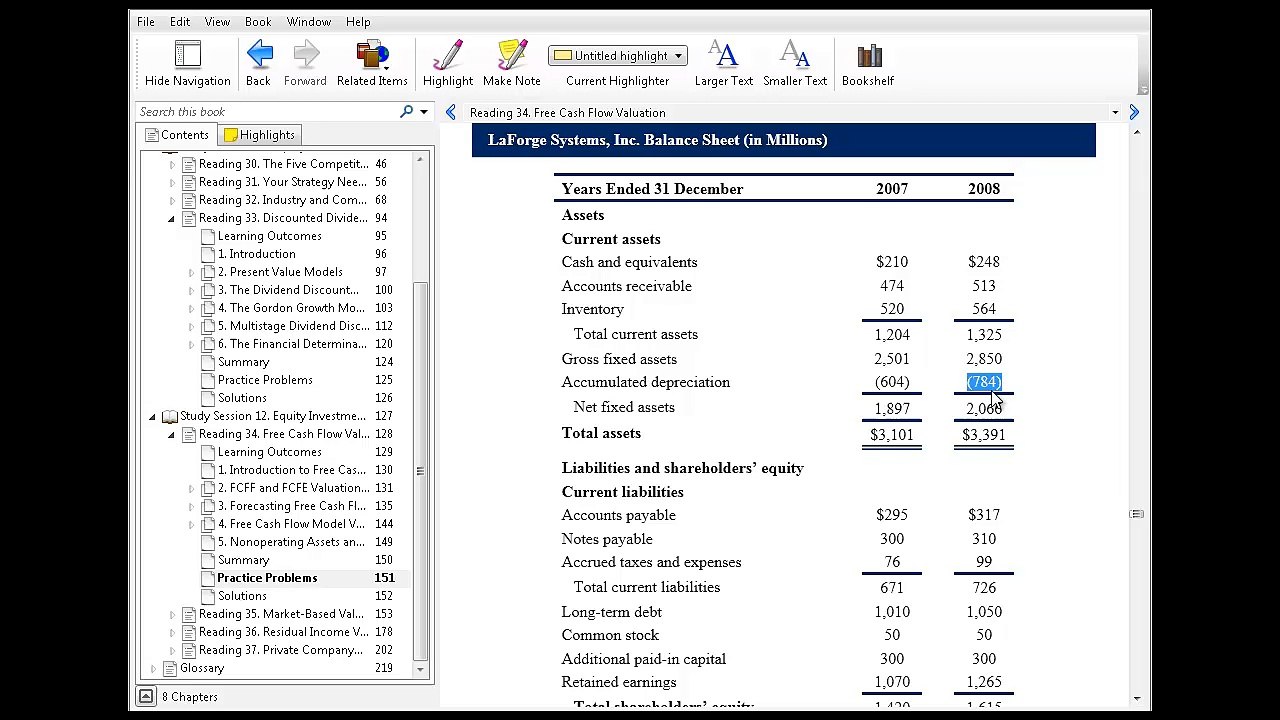The image size is (1280, 720).
Task: Click the 2007 Cash and equivalents $210 value
Action: click(x=892, y=262)
